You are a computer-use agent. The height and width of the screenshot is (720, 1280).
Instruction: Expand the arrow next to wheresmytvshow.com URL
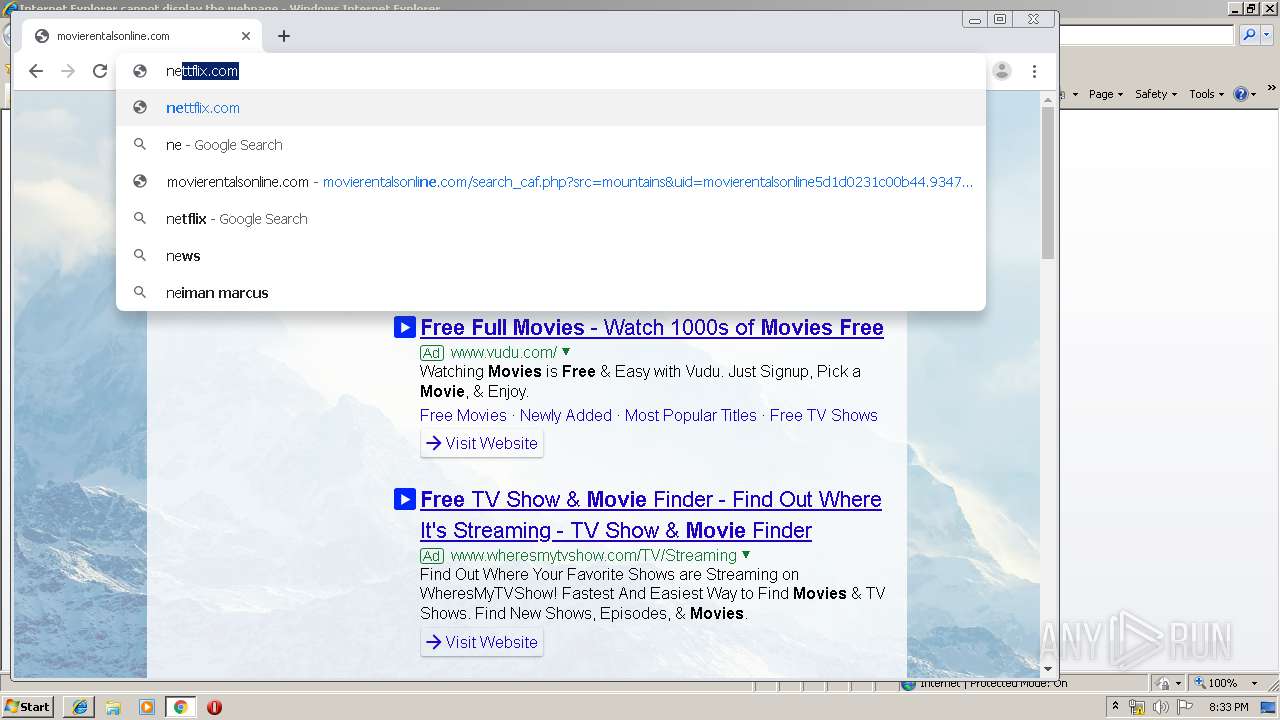[x=746, y=555]
